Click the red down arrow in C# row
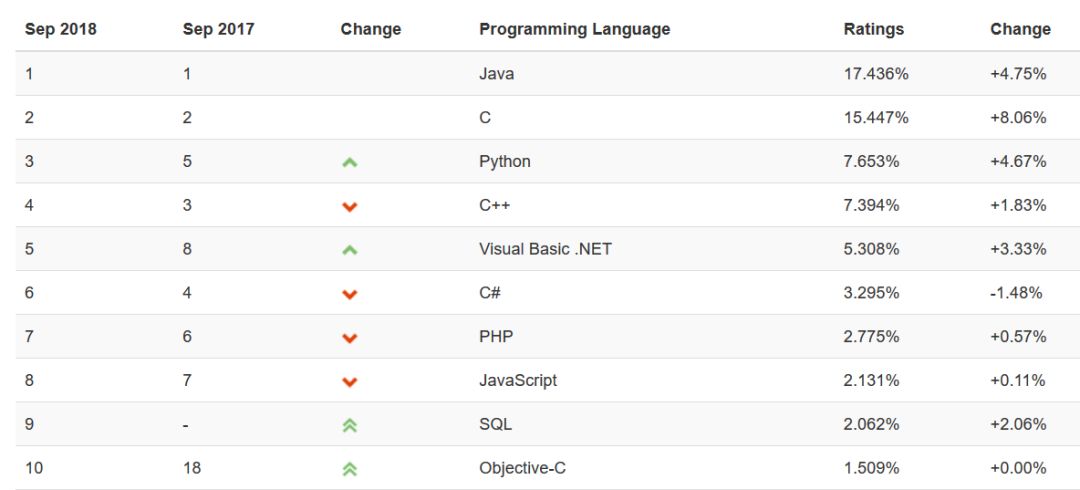 [x=350, y=294]
